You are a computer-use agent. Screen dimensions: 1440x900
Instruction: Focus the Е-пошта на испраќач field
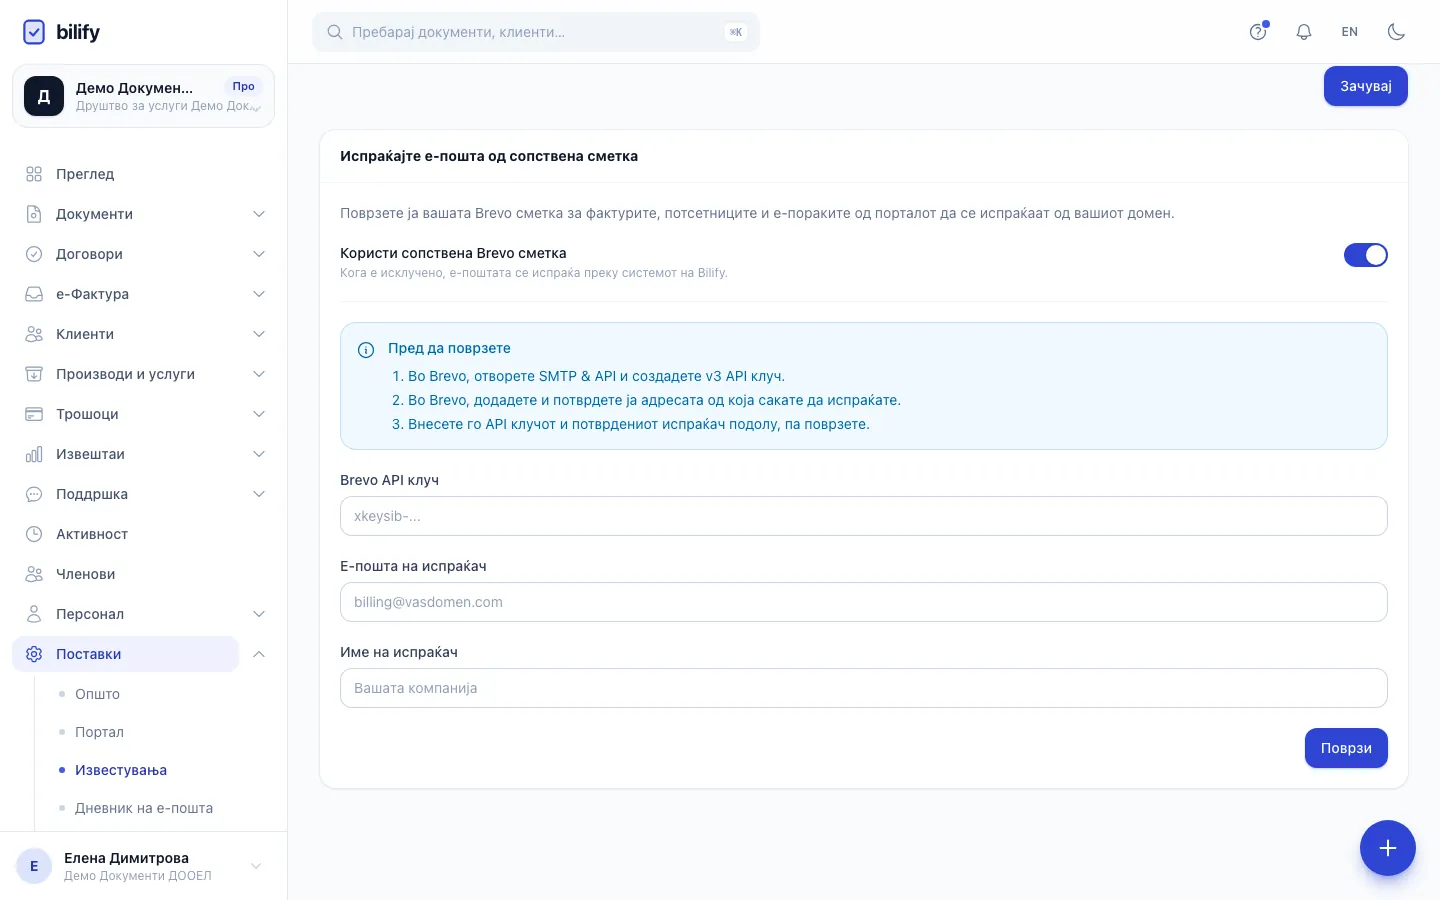[x=864, y=602]
